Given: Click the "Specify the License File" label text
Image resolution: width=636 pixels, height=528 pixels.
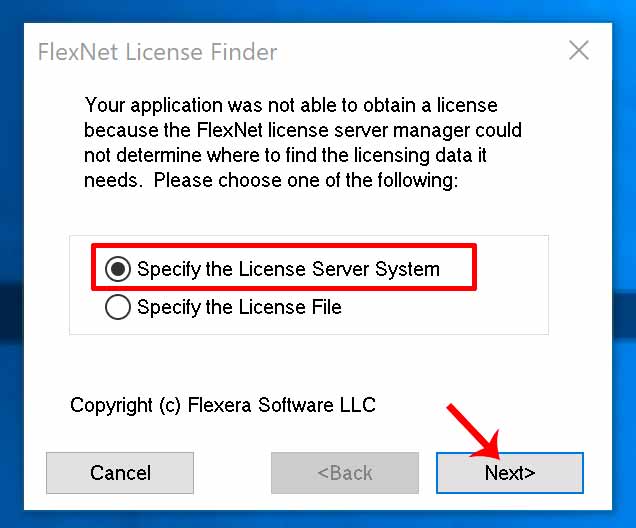Looking at the screenshot, I should click(x=239, y=307).
